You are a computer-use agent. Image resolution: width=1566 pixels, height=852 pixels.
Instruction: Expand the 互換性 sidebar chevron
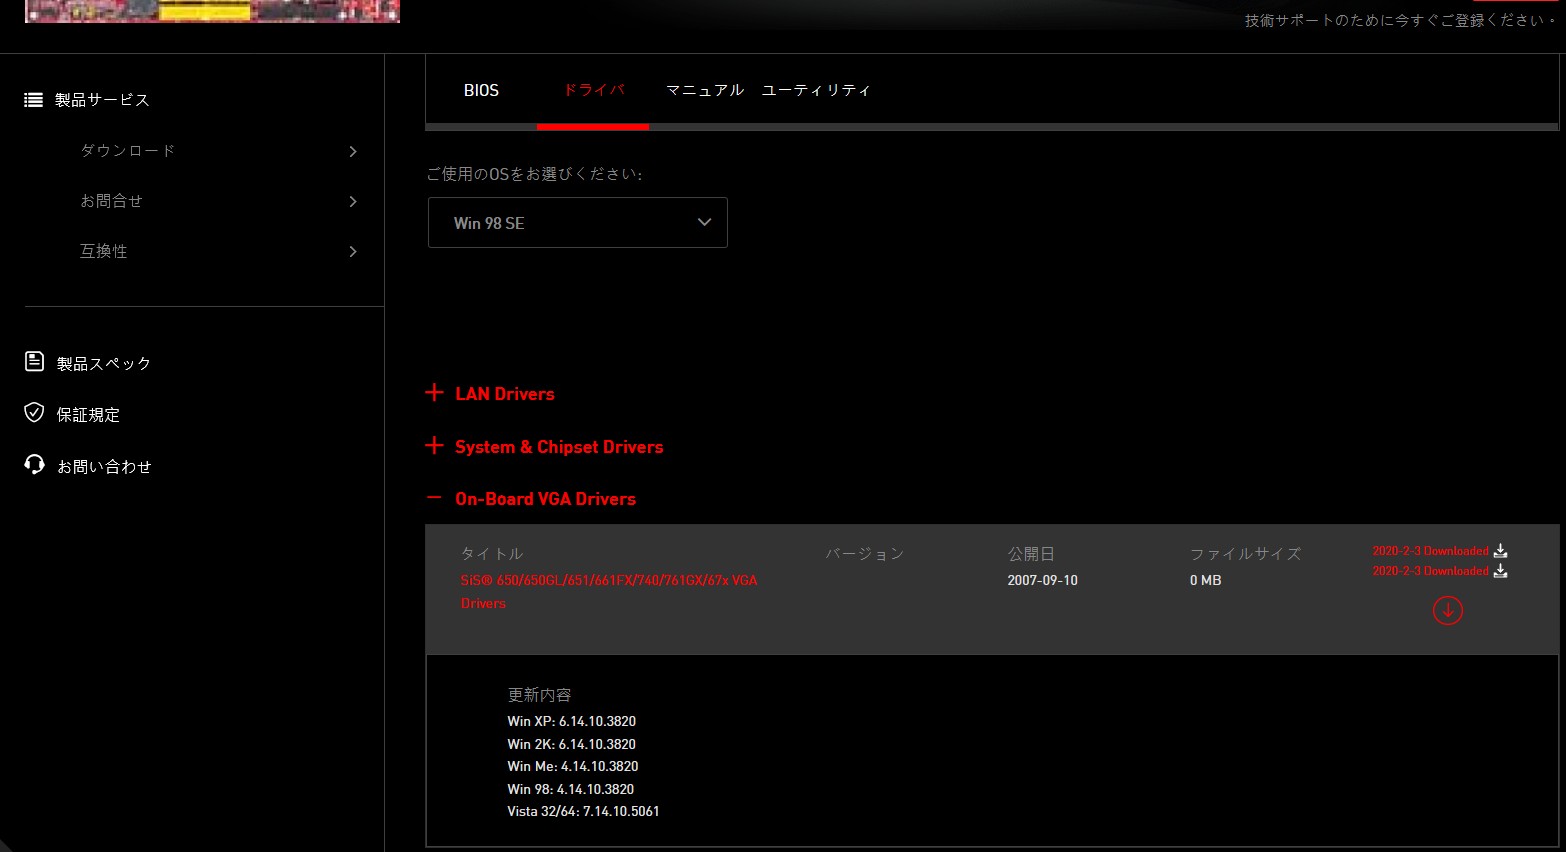point(353,251)
